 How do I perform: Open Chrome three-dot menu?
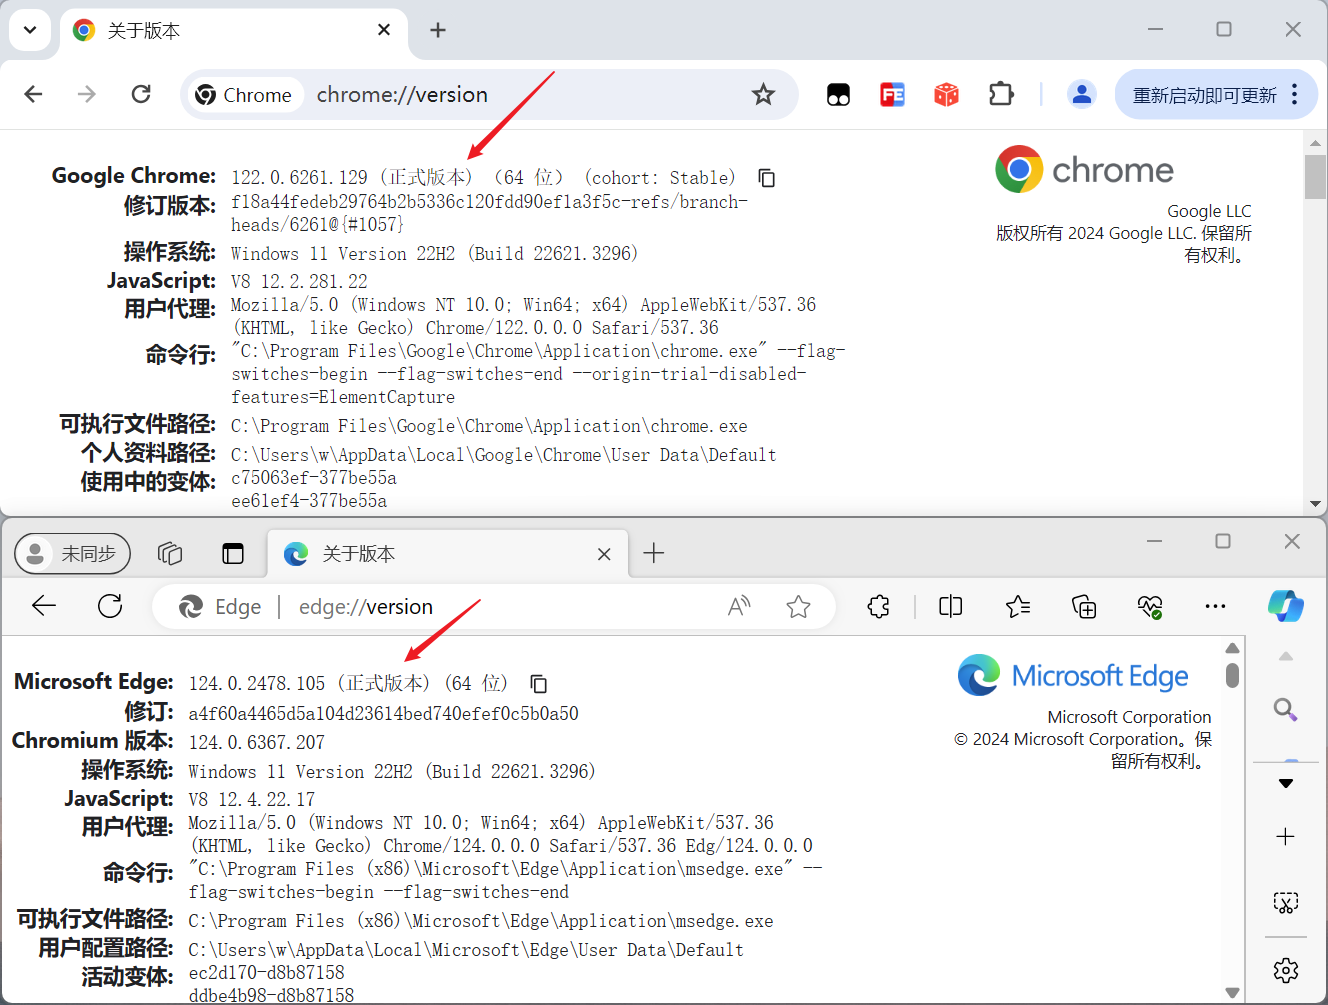pos(1295,95)
